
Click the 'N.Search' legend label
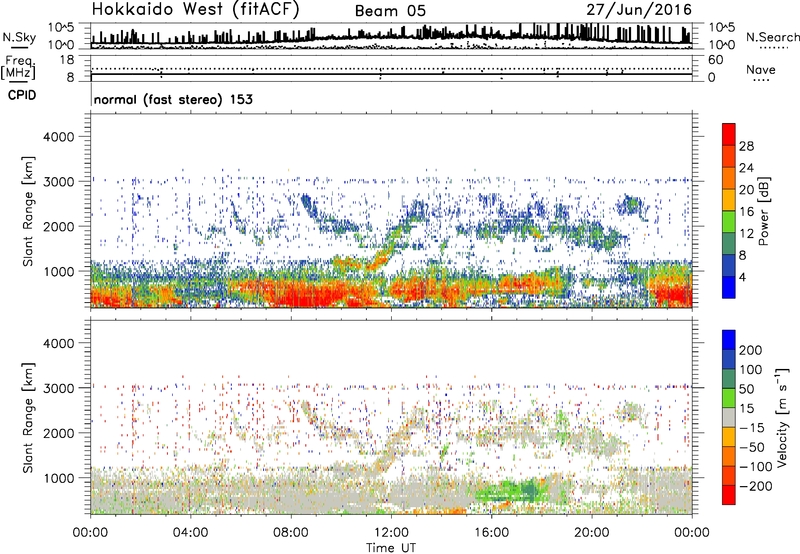(x=772, y=37)
